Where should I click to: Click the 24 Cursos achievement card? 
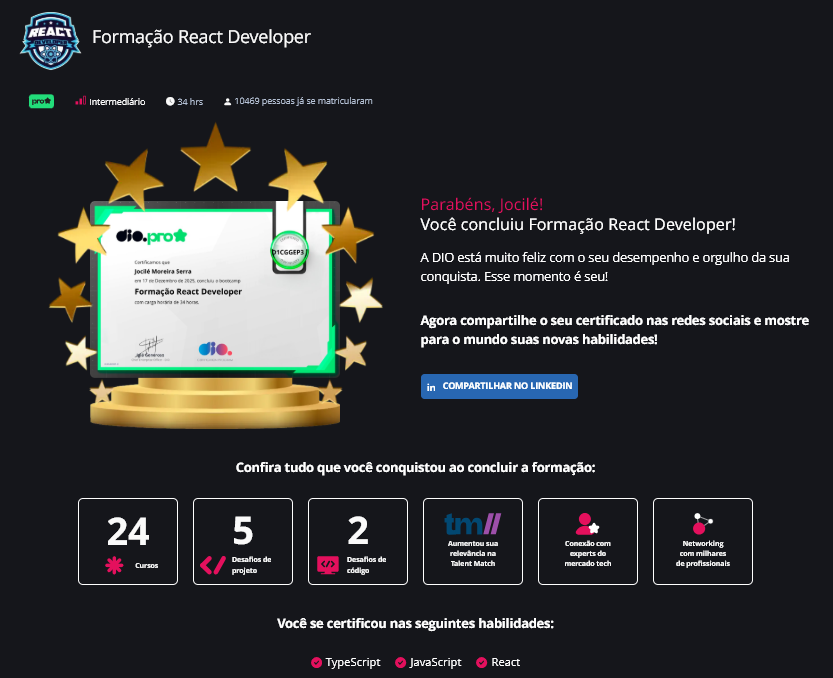127,541
